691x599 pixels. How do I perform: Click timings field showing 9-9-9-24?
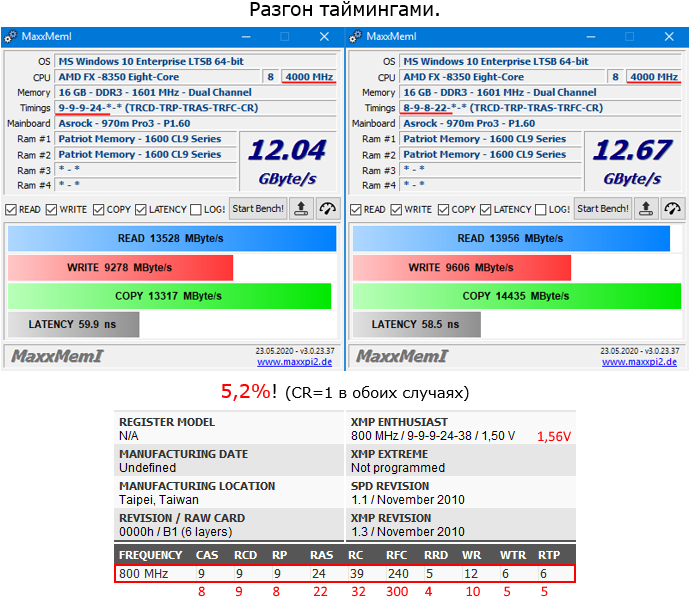(196, 108)
